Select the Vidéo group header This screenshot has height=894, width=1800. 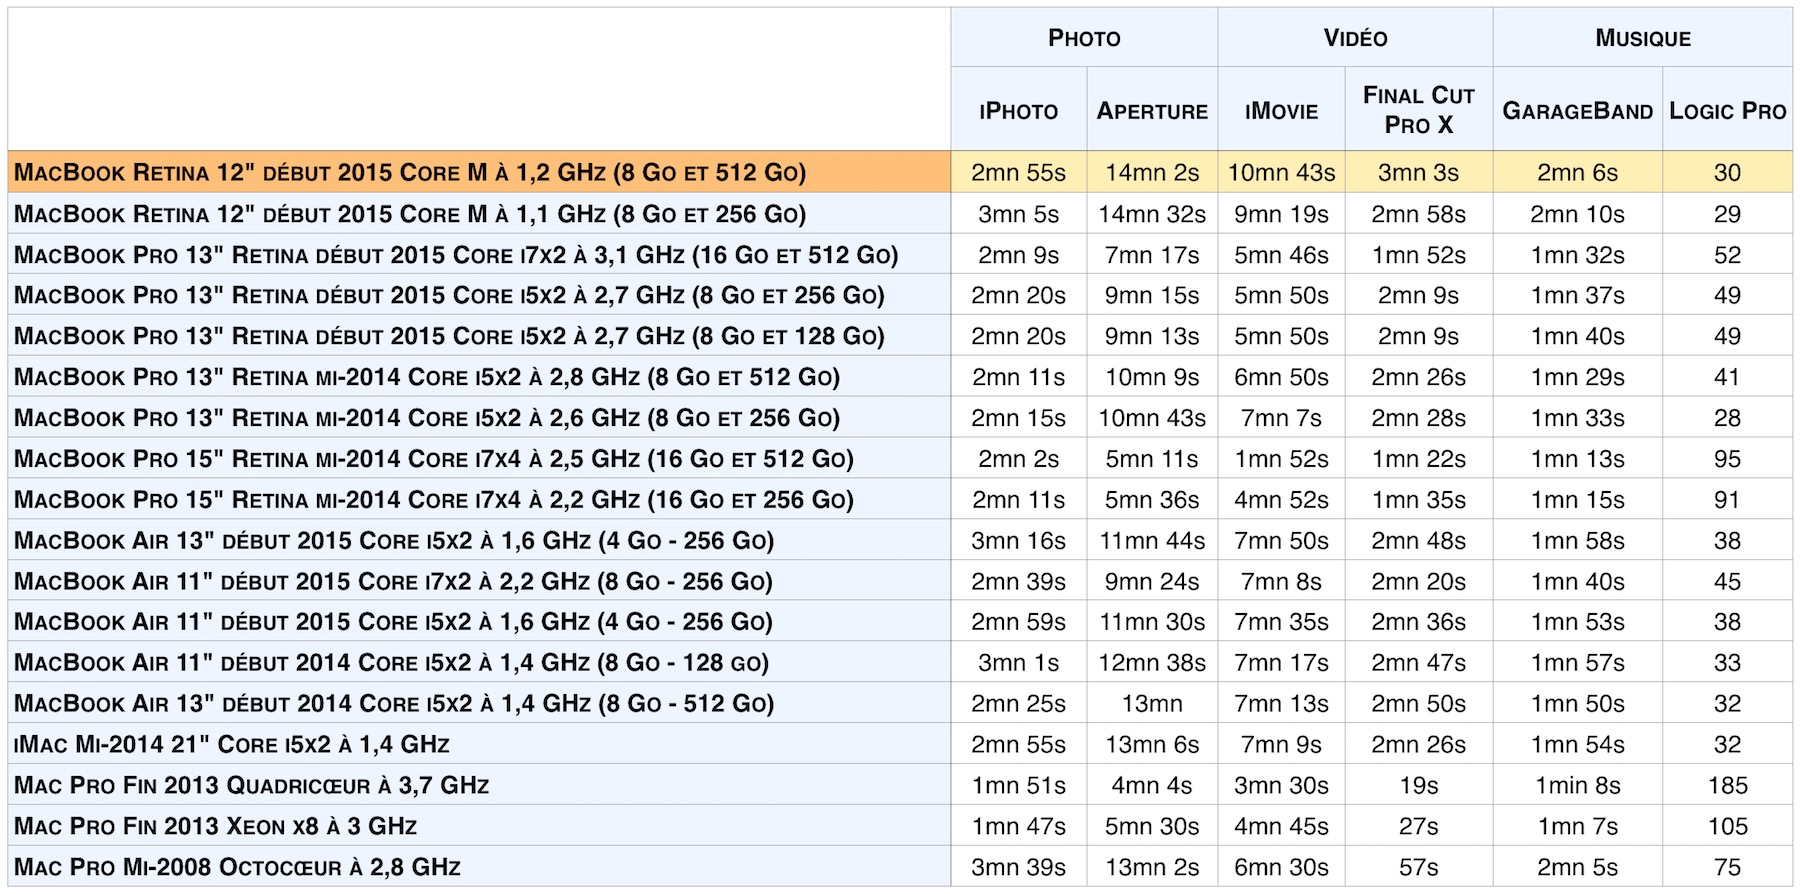point(1355,38)
